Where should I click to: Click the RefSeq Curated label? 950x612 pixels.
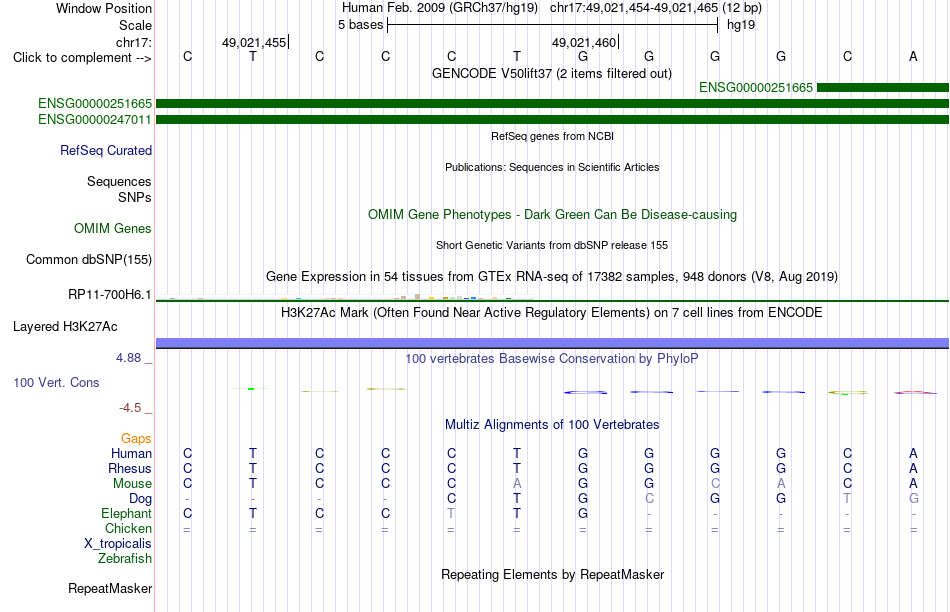point(106,150)
